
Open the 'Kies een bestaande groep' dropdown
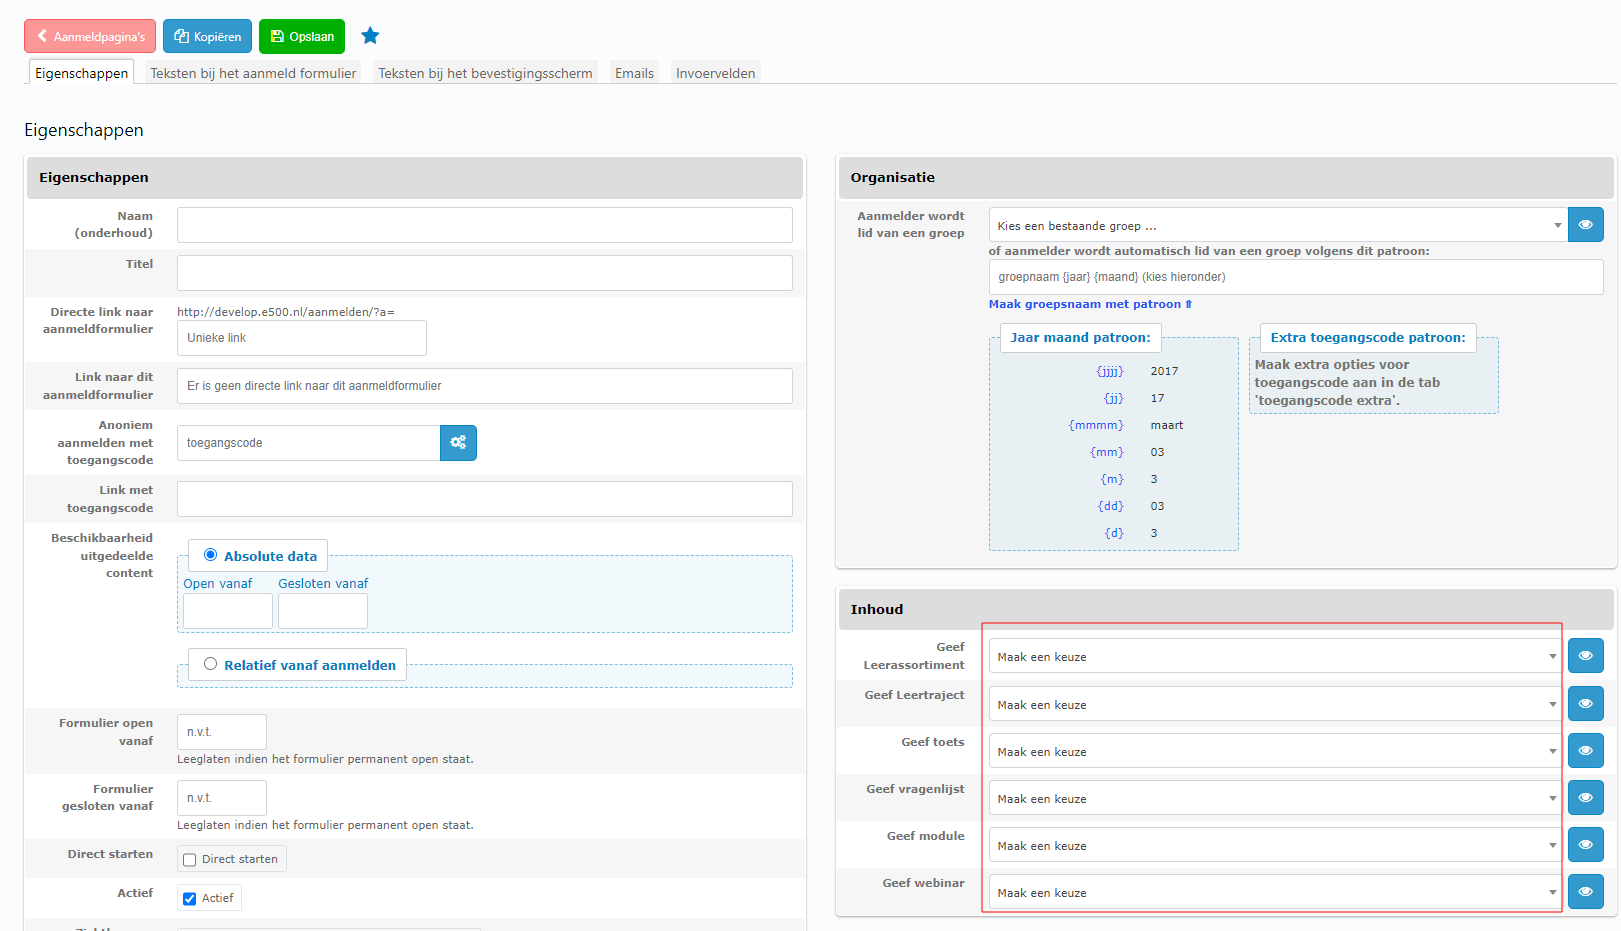(1277, 226)
